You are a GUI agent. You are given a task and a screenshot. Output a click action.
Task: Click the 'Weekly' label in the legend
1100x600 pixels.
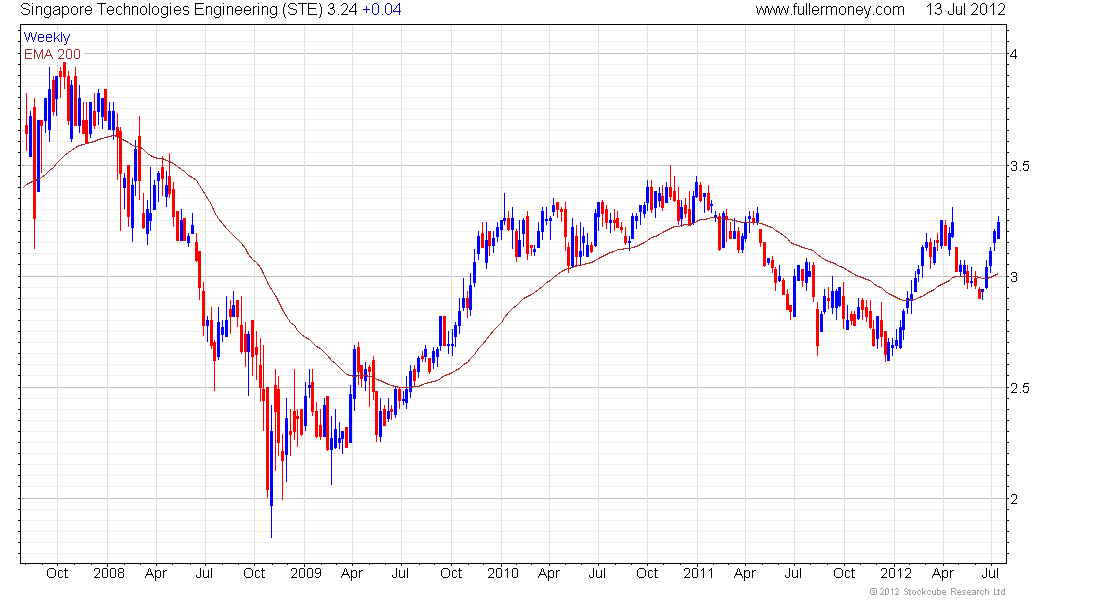click(47, 37)
